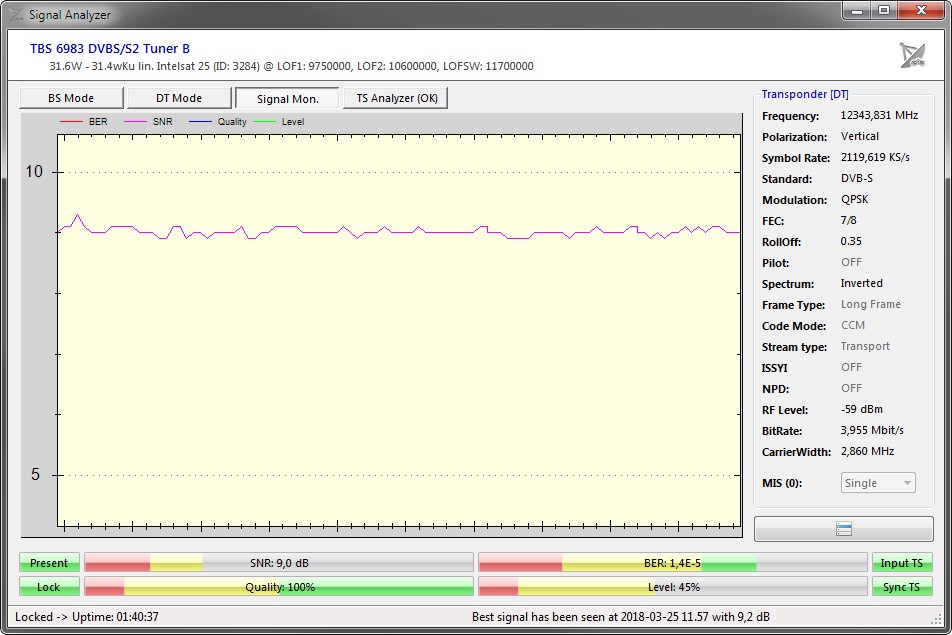Click the Frequency value 12343,831 MHz
The height and width of the screenshot is (635, 952).
tap(879, 115)
